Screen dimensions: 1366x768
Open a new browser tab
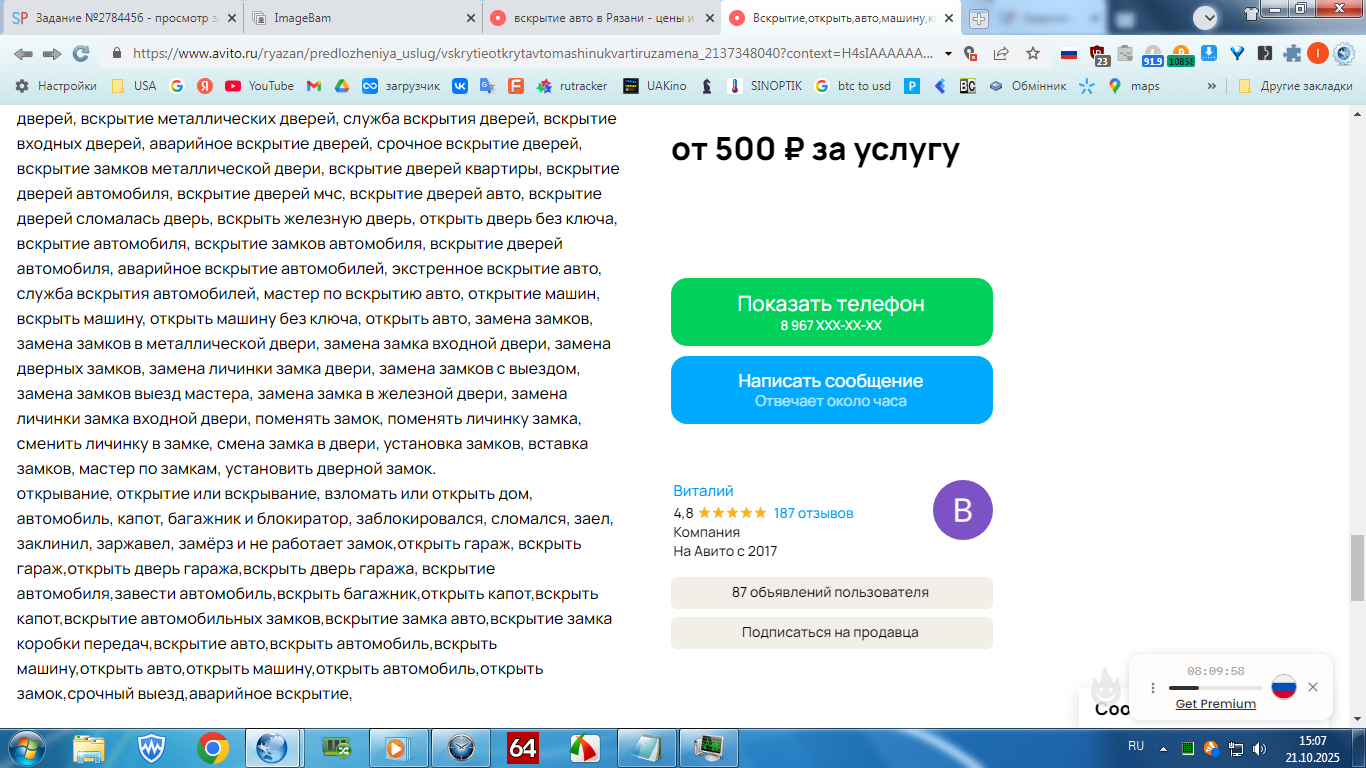[x=979, y=18]
